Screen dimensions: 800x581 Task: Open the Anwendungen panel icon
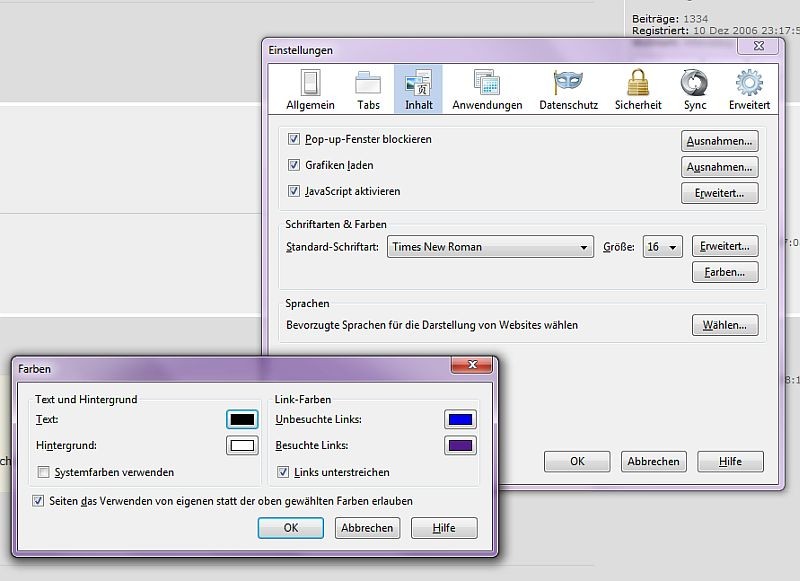pyautogui.click(x=487, y=89)
